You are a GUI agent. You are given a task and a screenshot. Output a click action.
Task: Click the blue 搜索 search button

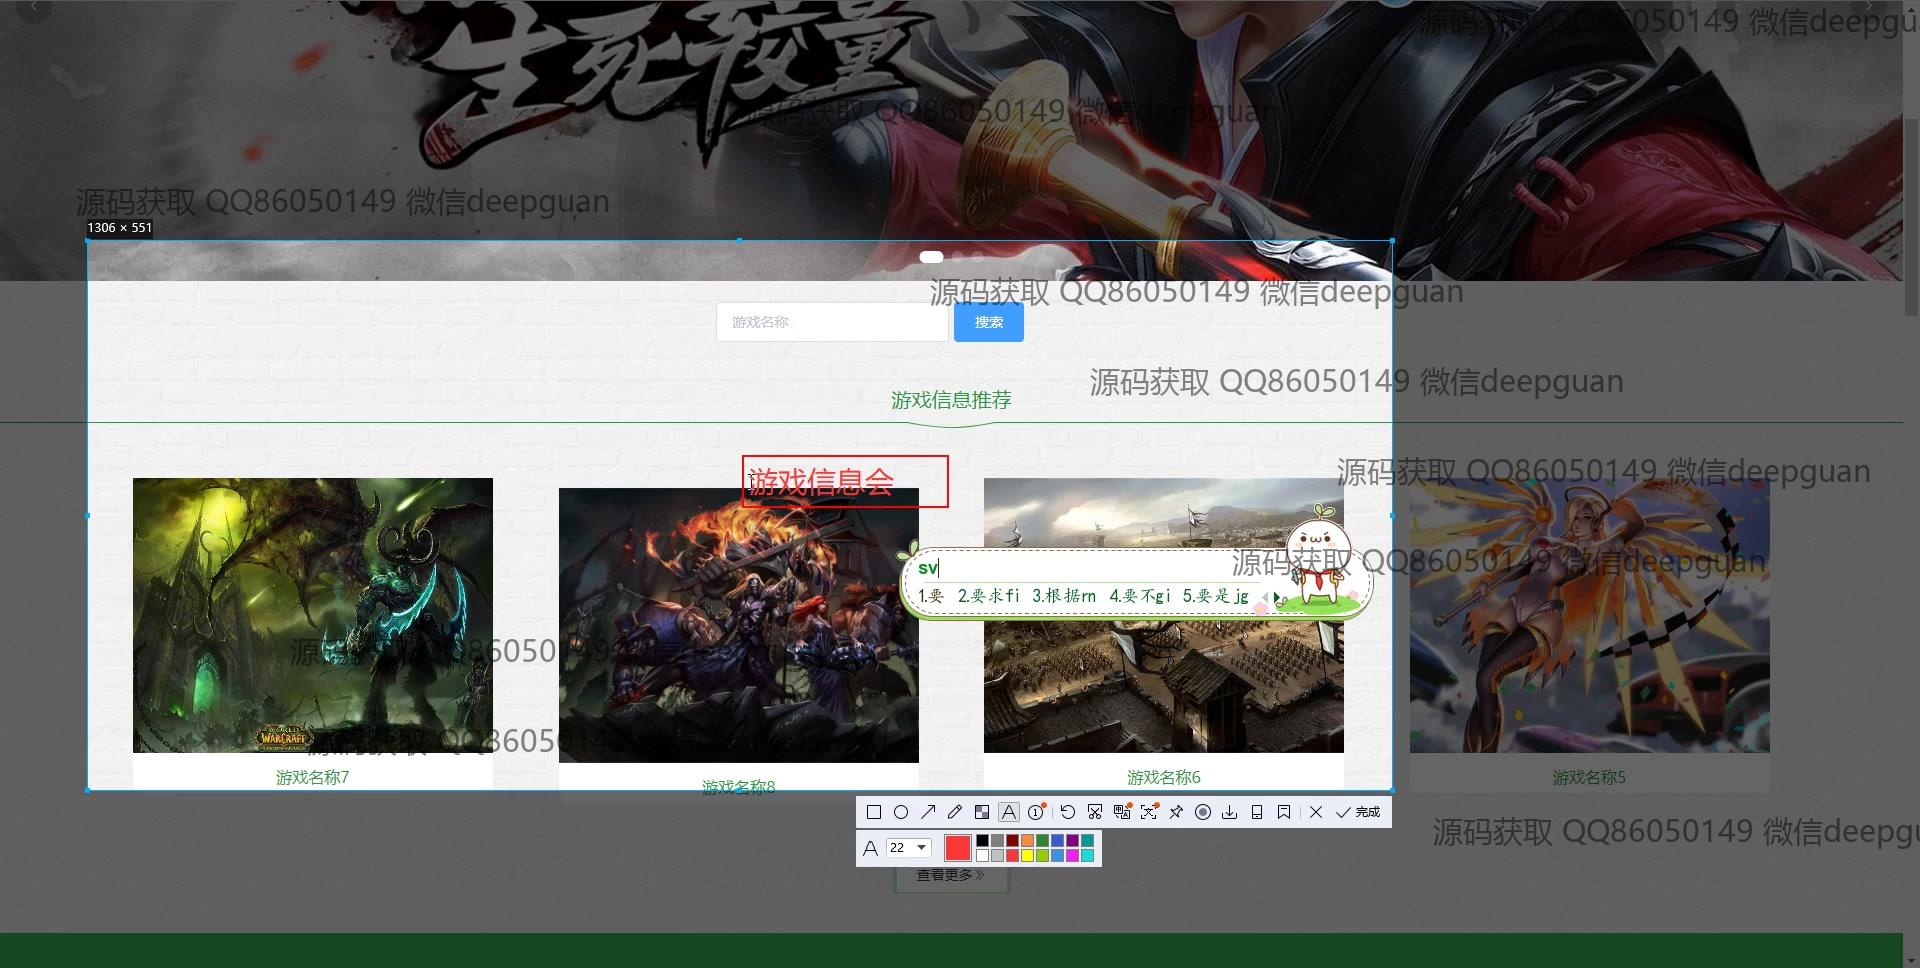click(x=989, y=322)
